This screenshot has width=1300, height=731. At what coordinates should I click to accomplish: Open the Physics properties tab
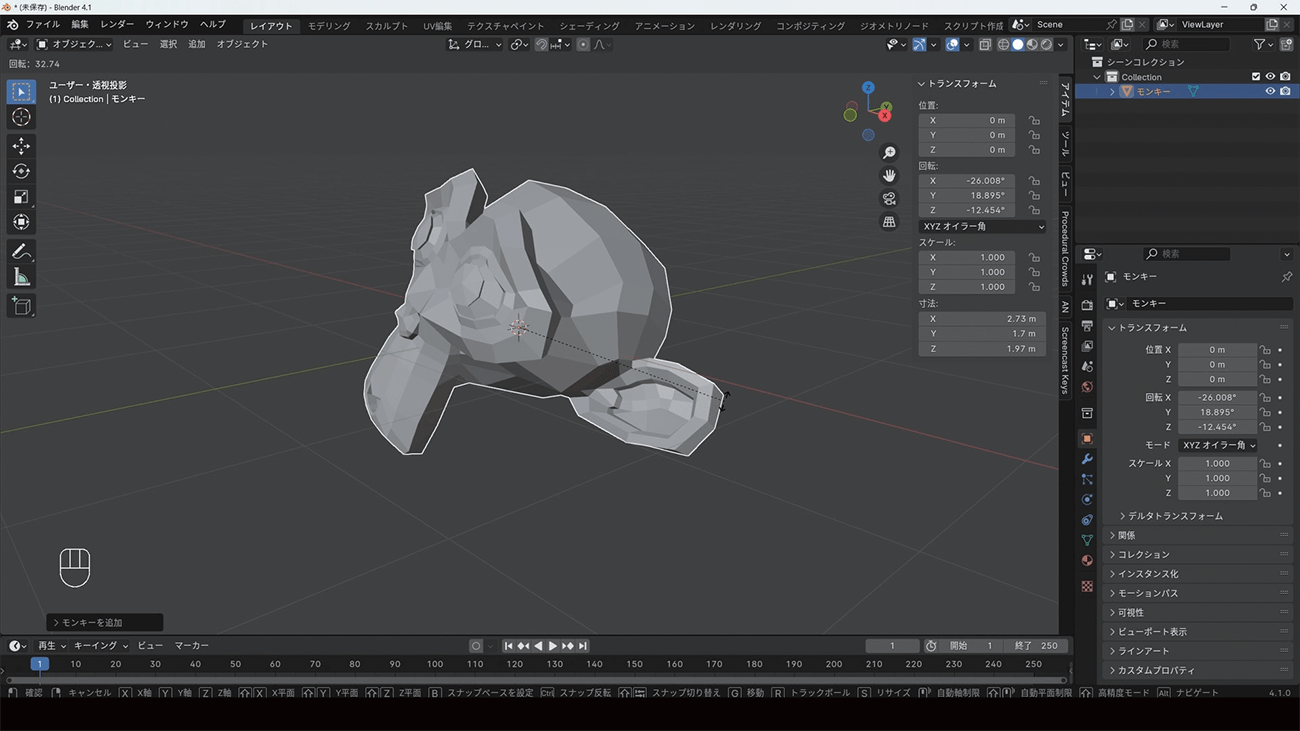tap(1087, 500)
